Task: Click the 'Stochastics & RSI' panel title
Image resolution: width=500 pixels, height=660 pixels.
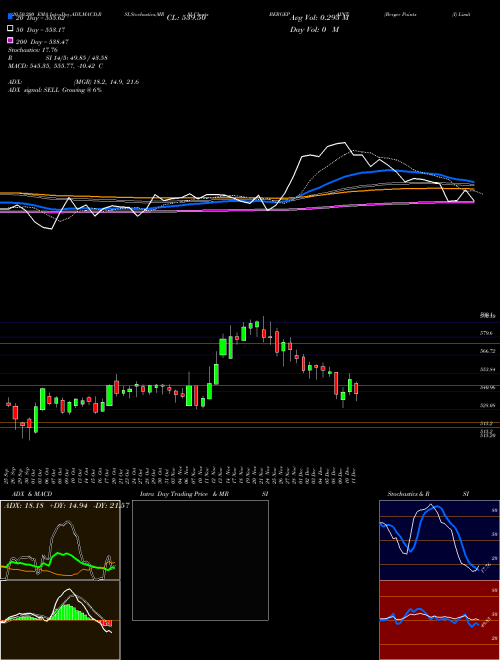Action: point(428,494)
